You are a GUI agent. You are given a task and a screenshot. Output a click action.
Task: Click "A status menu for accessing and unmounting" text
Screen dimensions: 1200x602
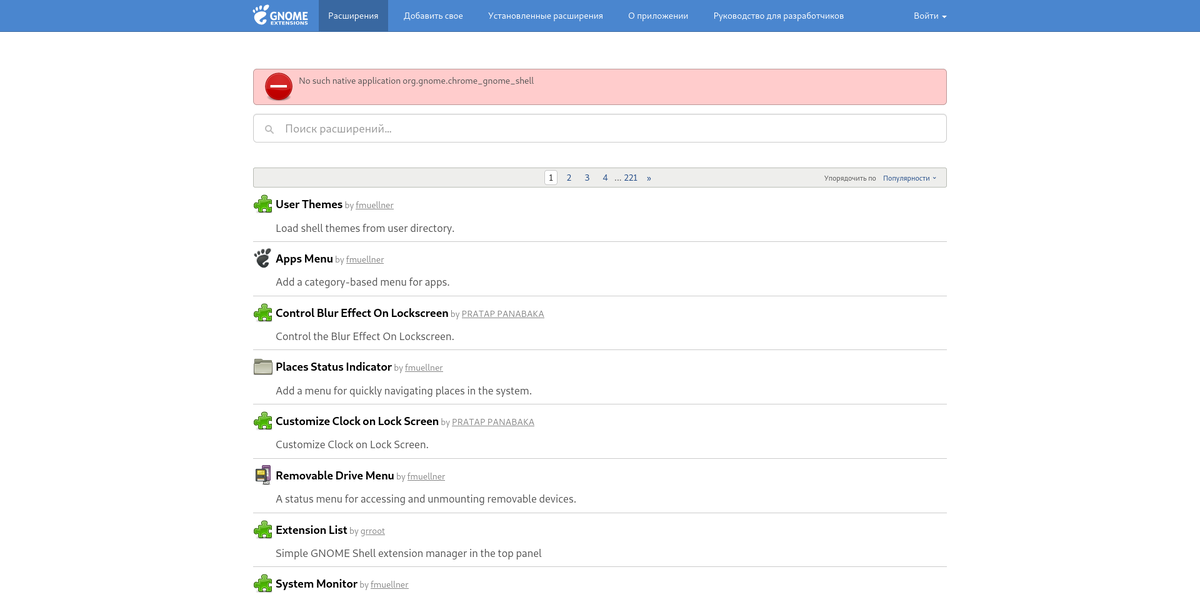426,498
